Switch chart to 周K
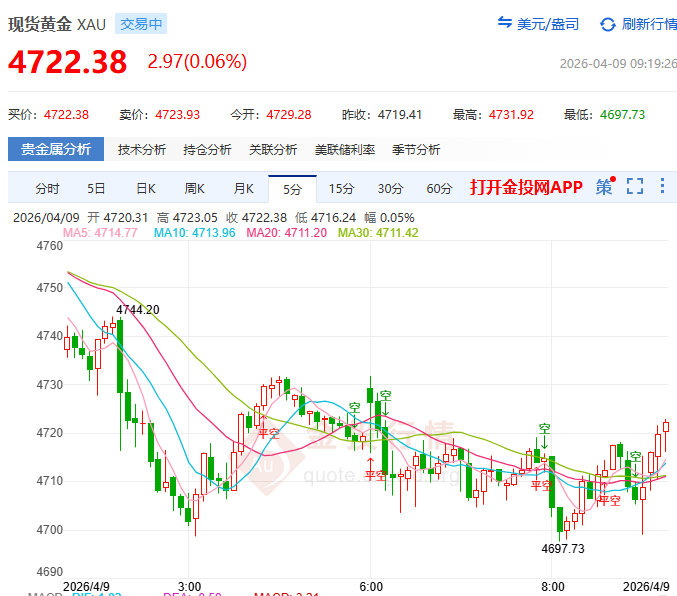Viewport: 677px width, 596px height. click(194, 189)
